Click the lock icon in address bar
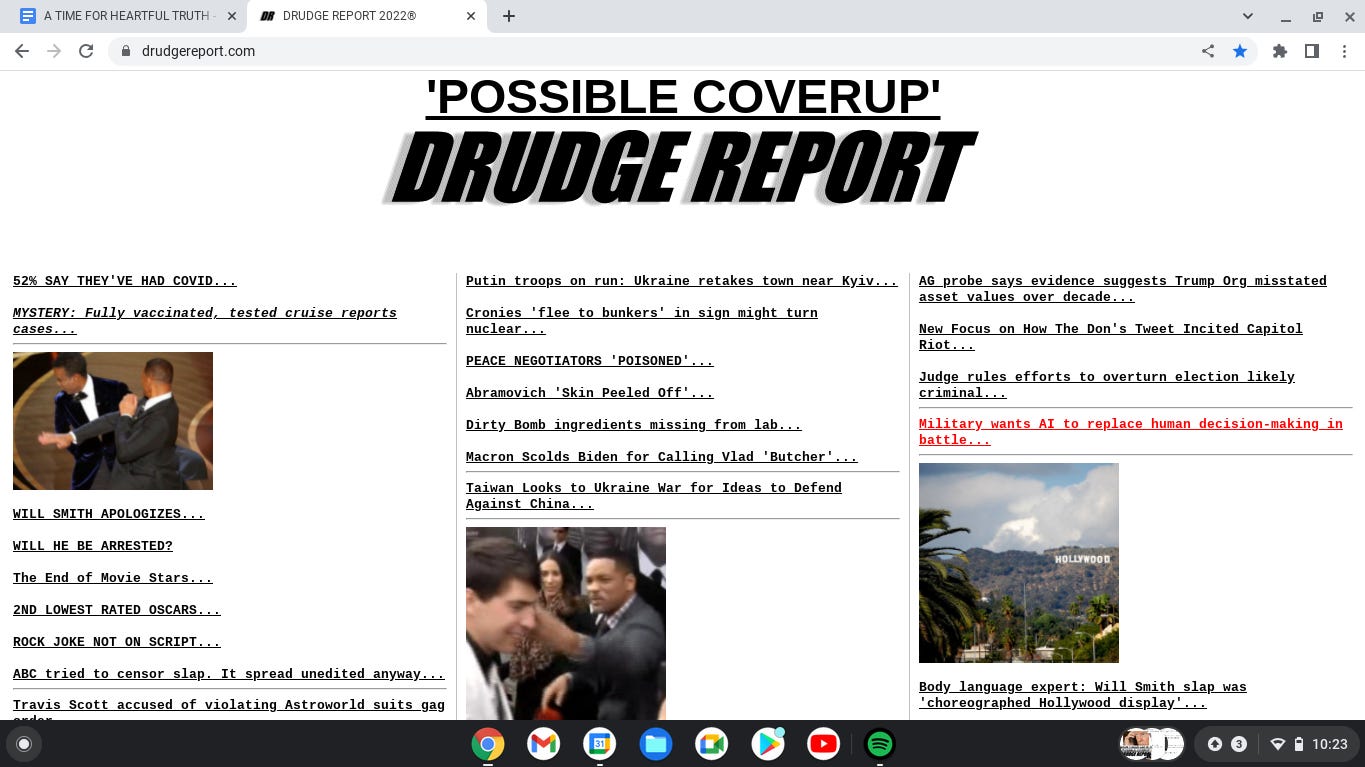1365x767 pixels. point(125,51)
